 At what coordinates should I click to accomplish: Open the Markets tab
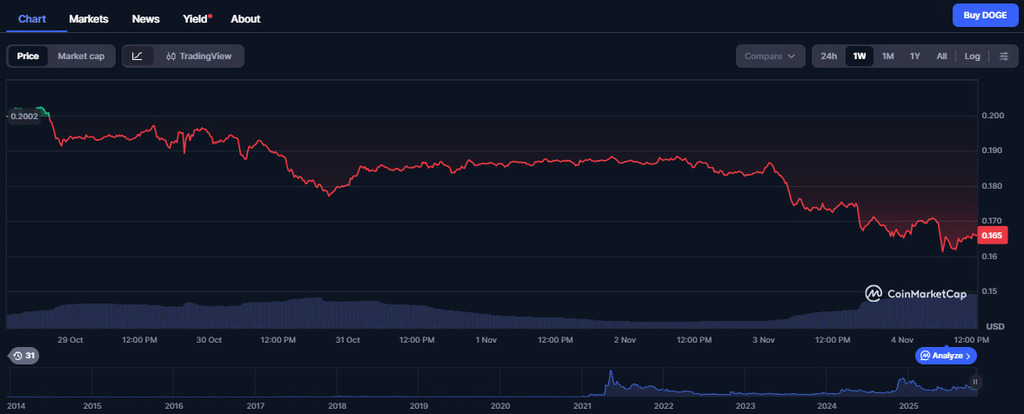[89, 19]
